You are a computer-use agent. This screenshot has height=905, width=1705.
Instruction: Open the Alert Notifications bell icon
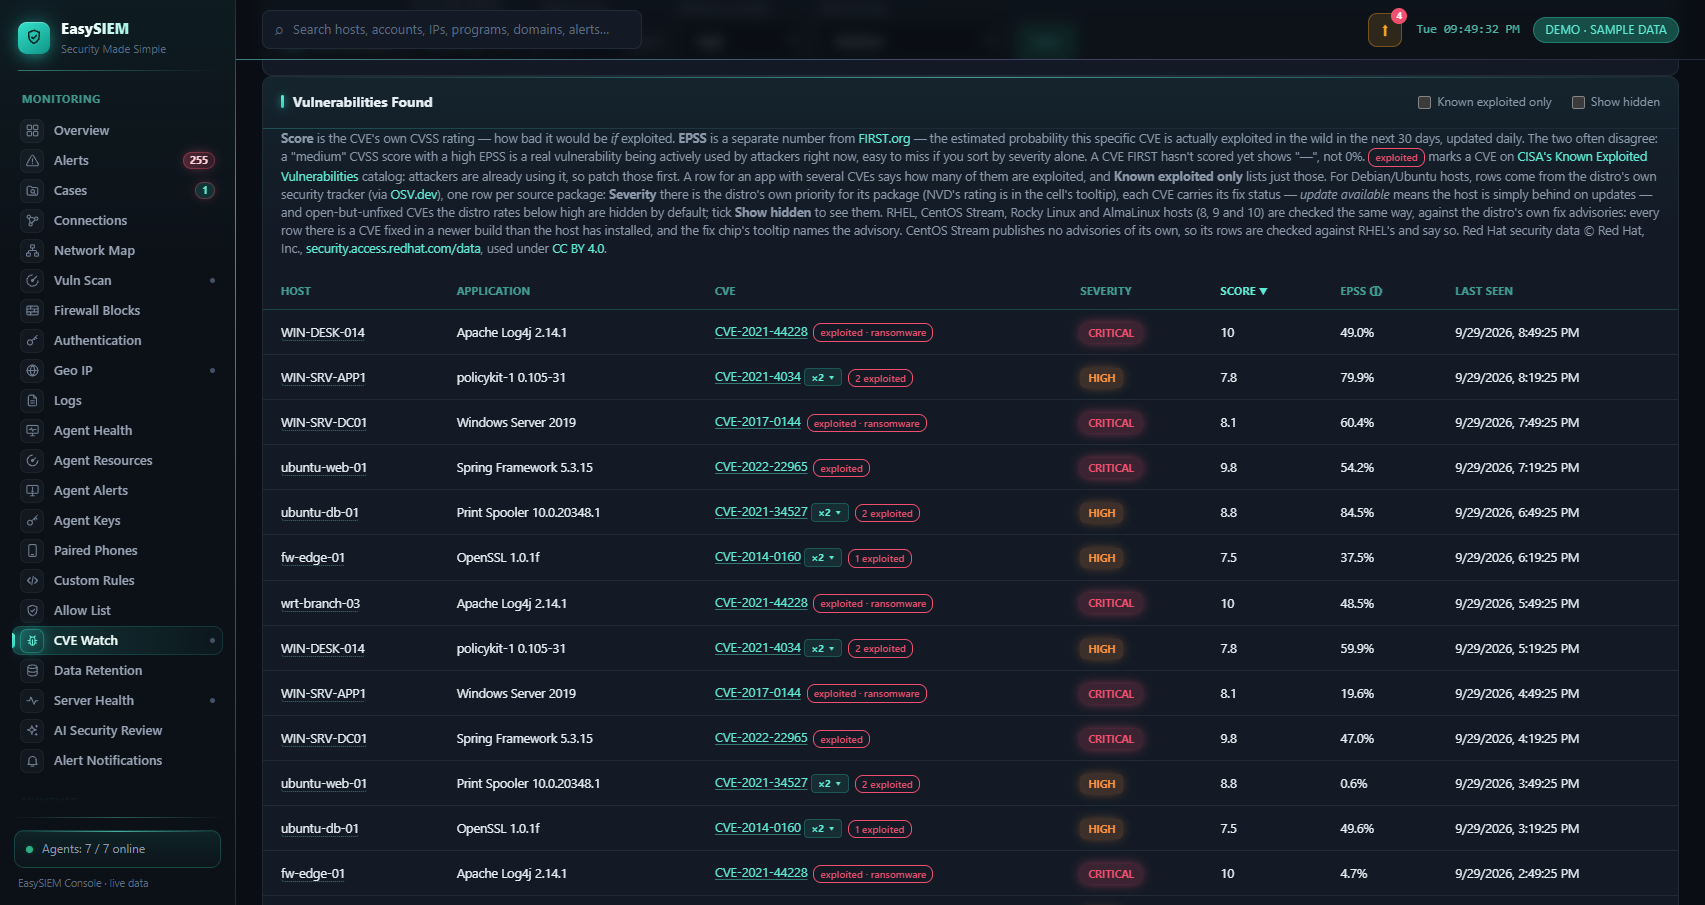point(33,761)
